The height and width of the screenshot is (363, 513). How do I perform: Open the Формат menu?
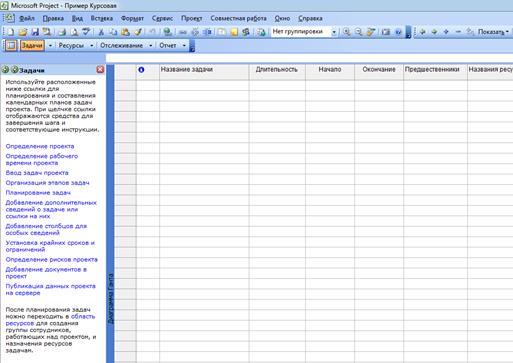[132, 18]
